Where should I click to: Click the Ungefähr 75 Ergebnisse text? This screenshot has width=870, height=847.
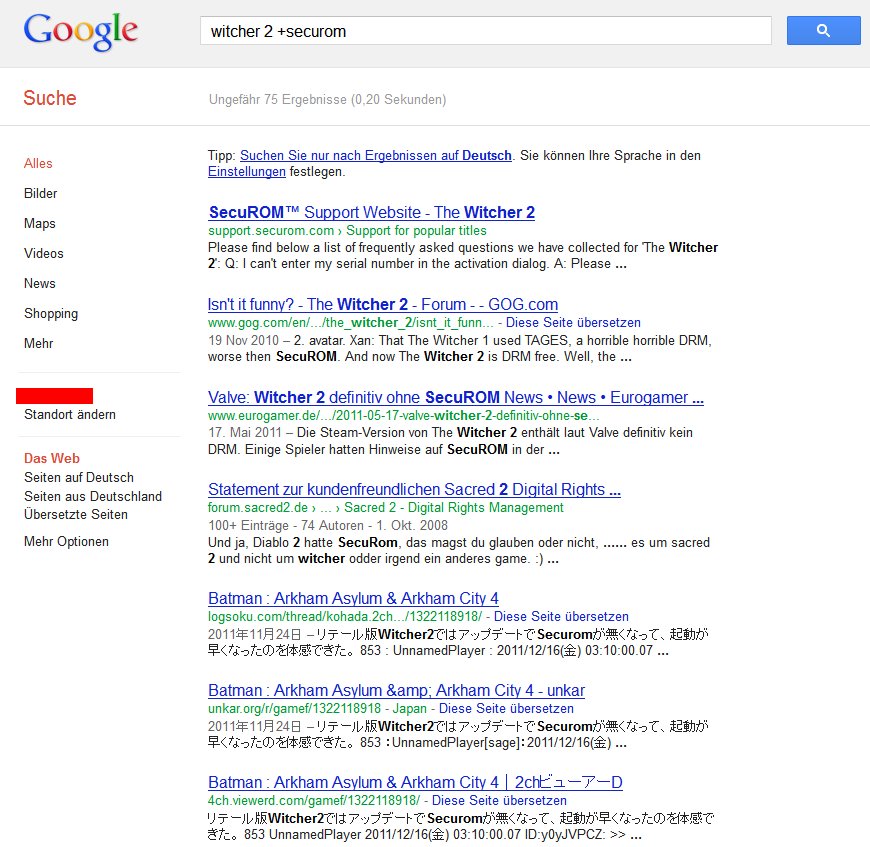[x=327, y=100]
